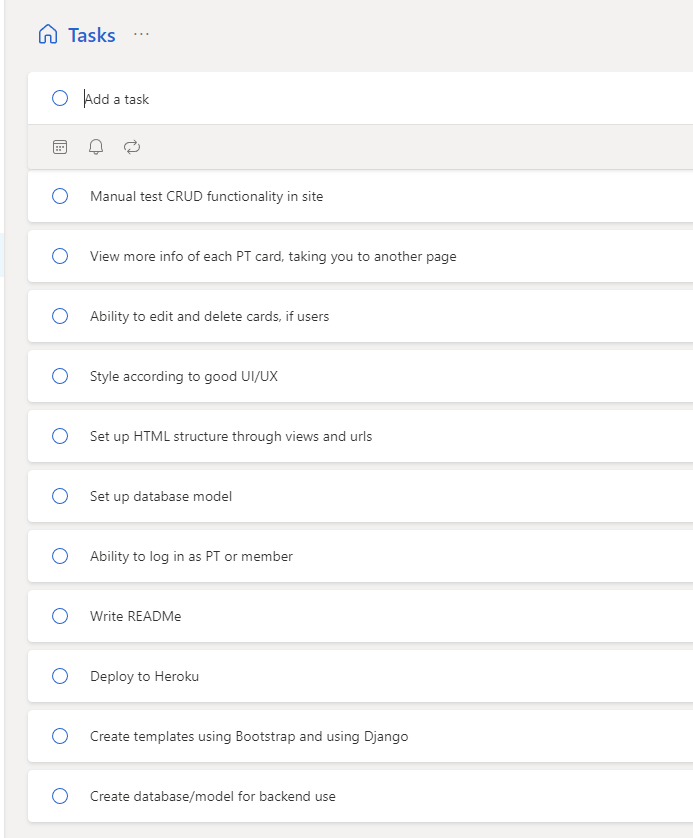Complete the 'Deploy to Heroku' task circle
693x838 pixels.
tap(59, 676)
